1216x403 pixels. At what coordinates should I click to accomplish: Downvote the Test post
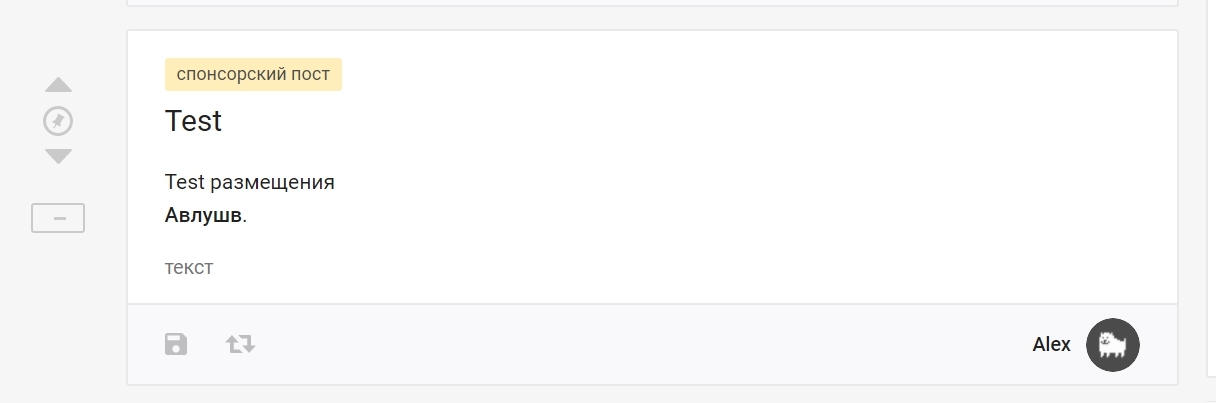tap(59, 156)
